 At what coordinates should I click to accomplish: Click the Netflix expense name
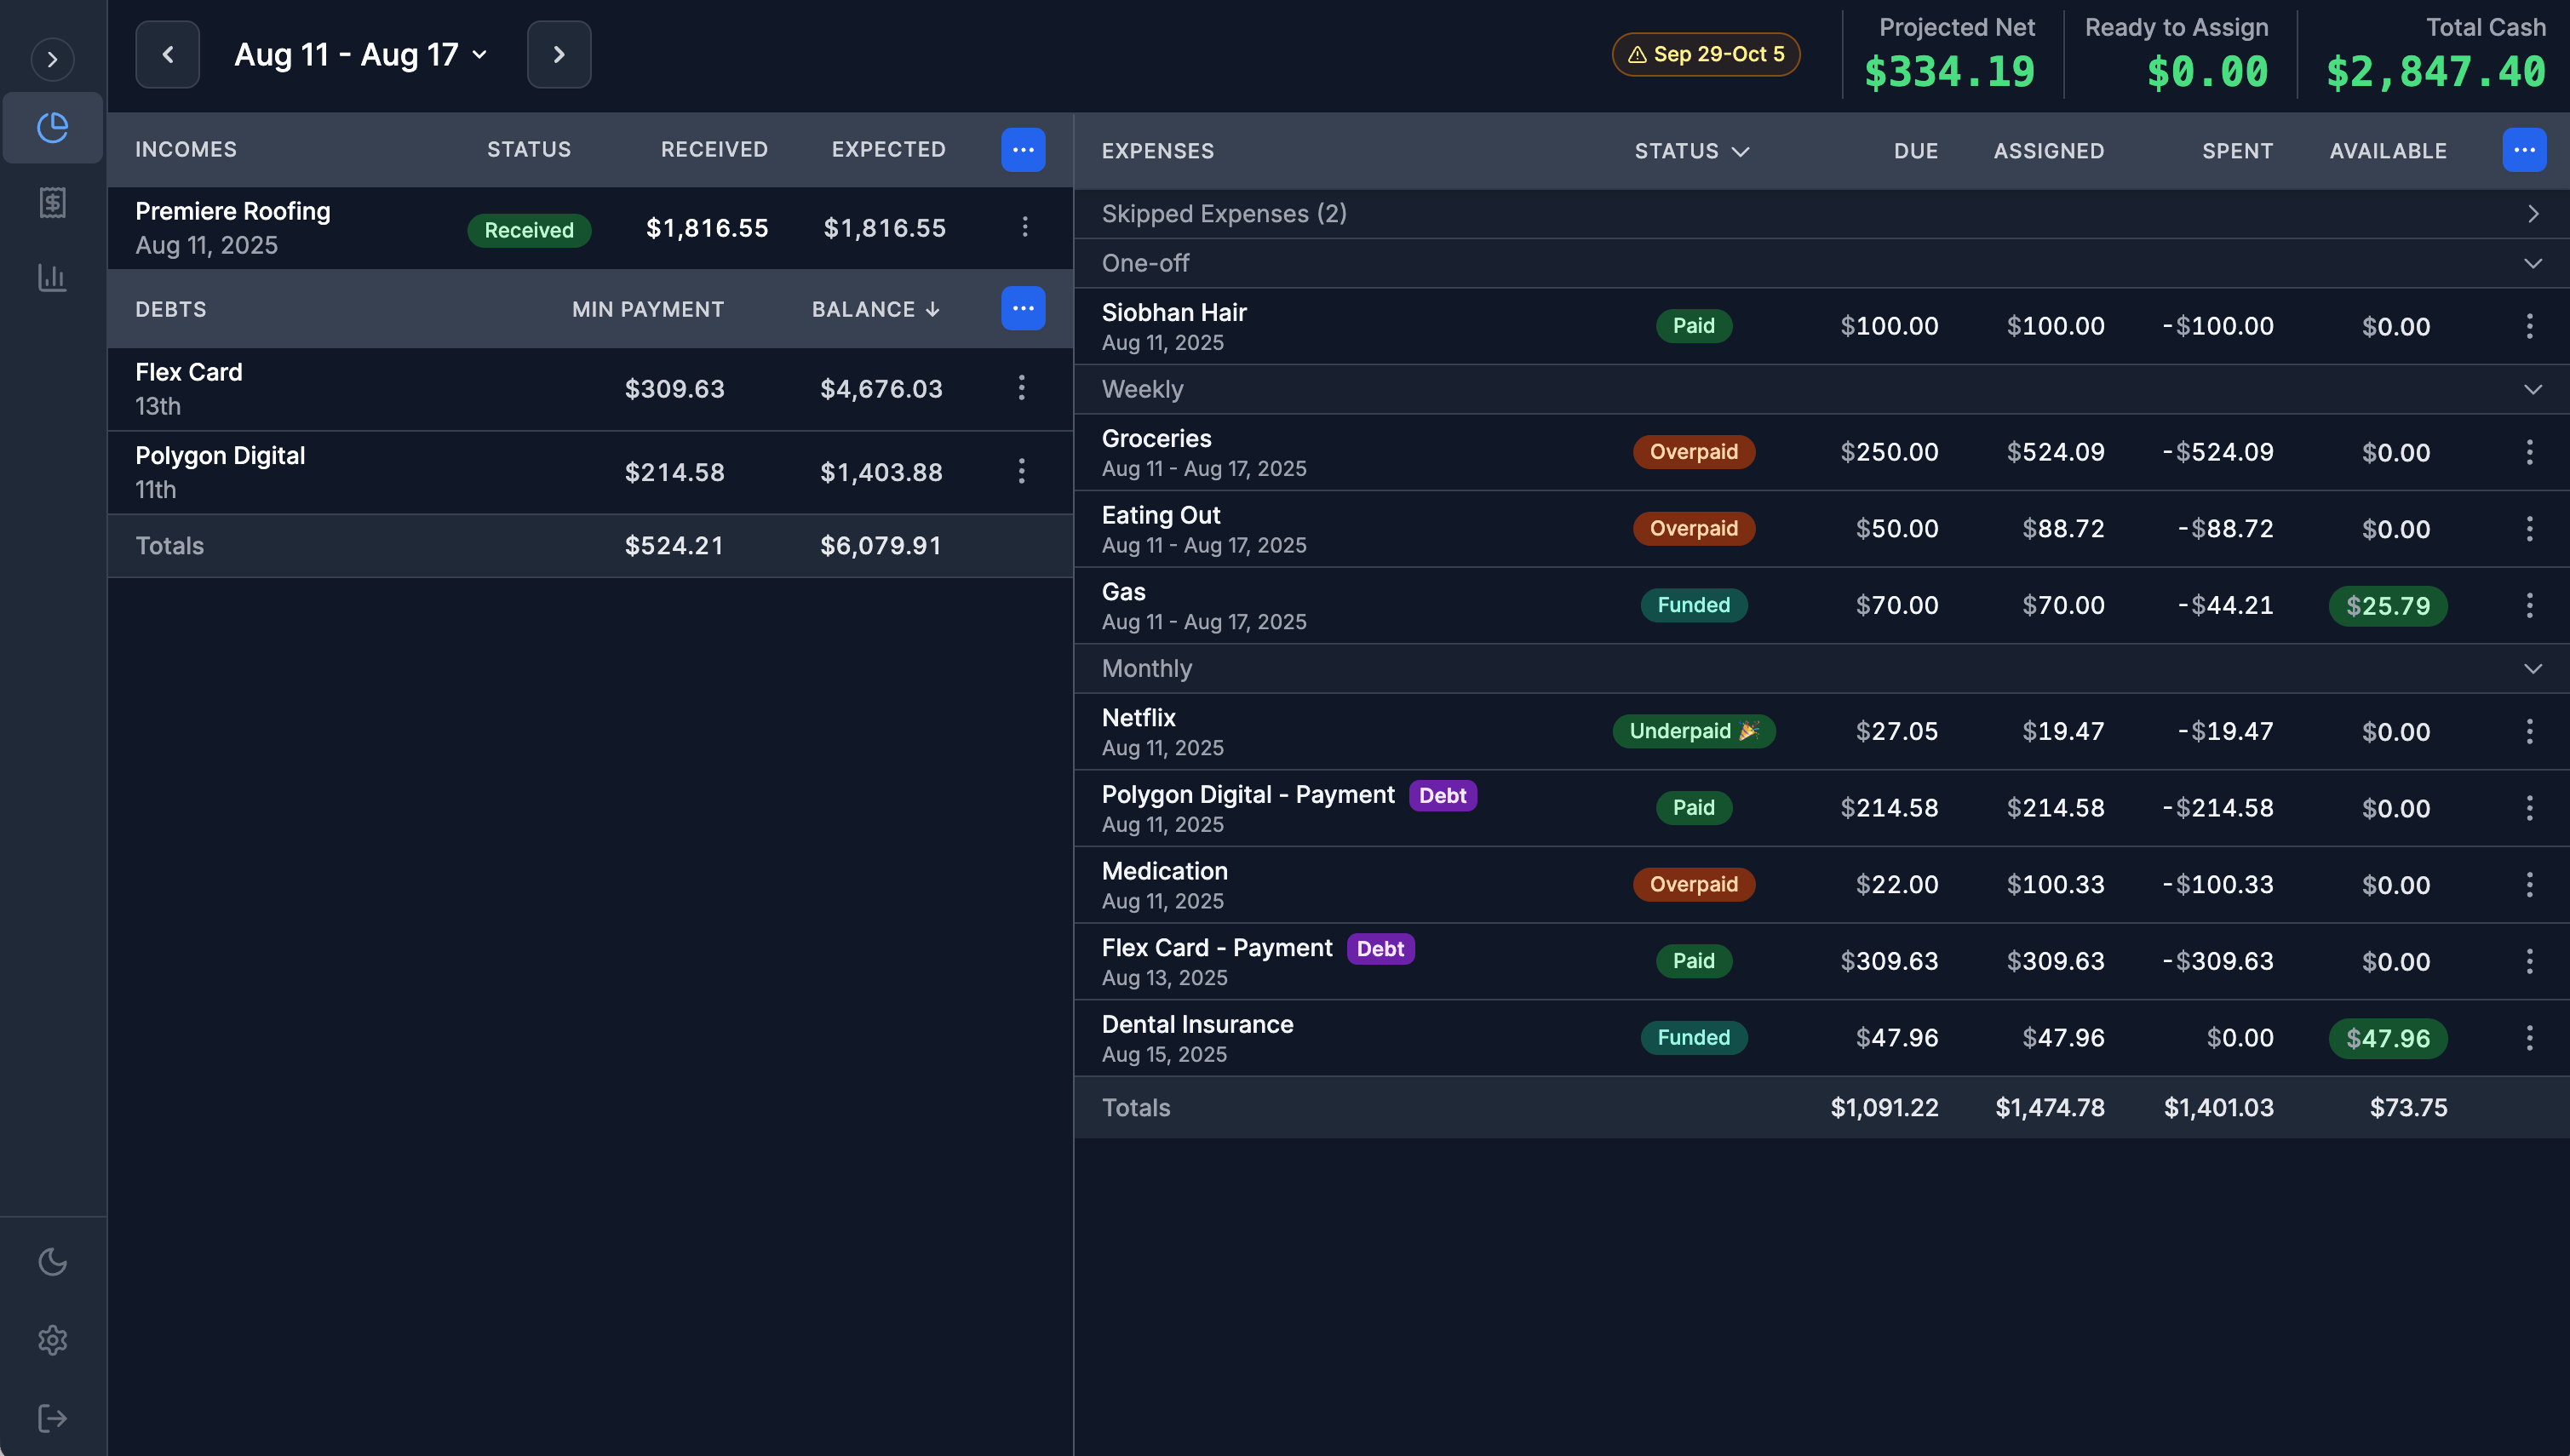(1138, 717)
